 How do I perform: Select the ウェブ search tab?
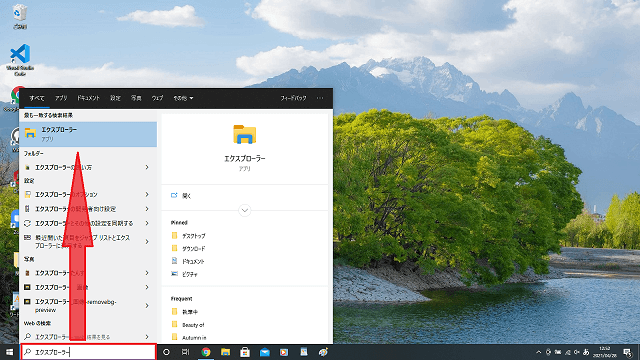coord(157,98)
